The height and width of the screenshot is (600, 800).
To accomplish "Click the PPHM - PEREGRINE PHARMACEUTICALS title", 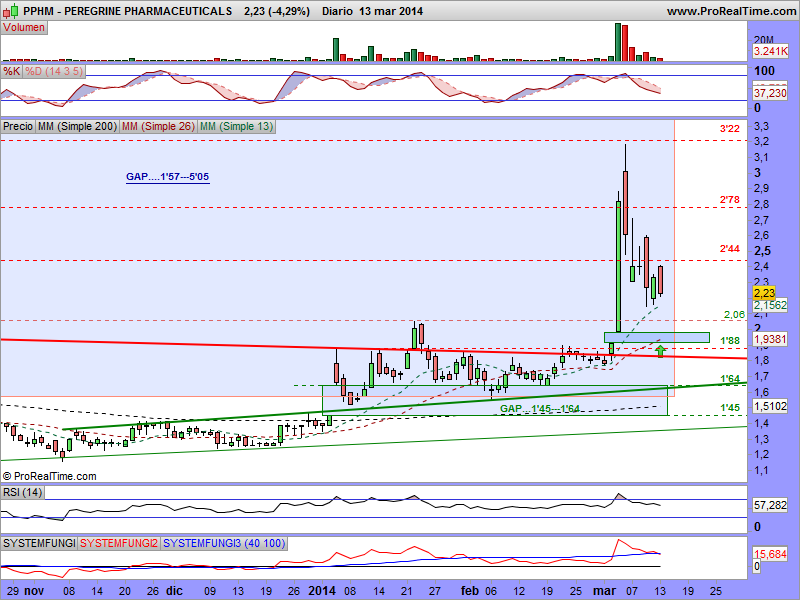I will (x=128, y=11).
